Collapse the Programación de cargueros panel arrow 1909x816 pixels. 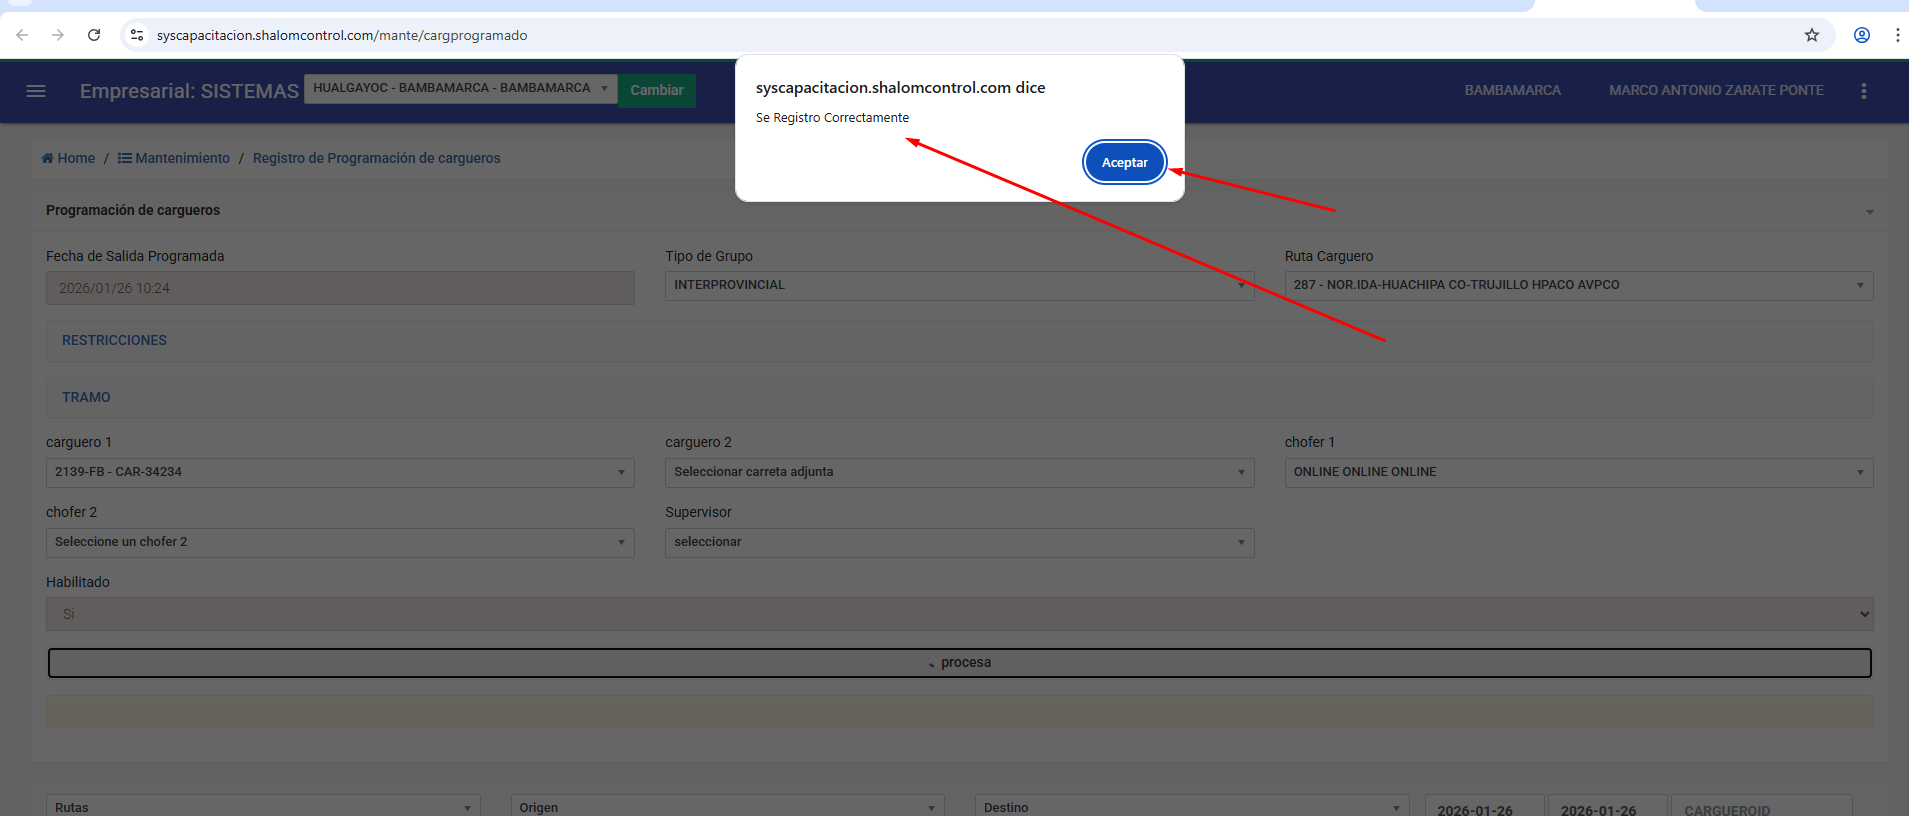click(1869, 212)
